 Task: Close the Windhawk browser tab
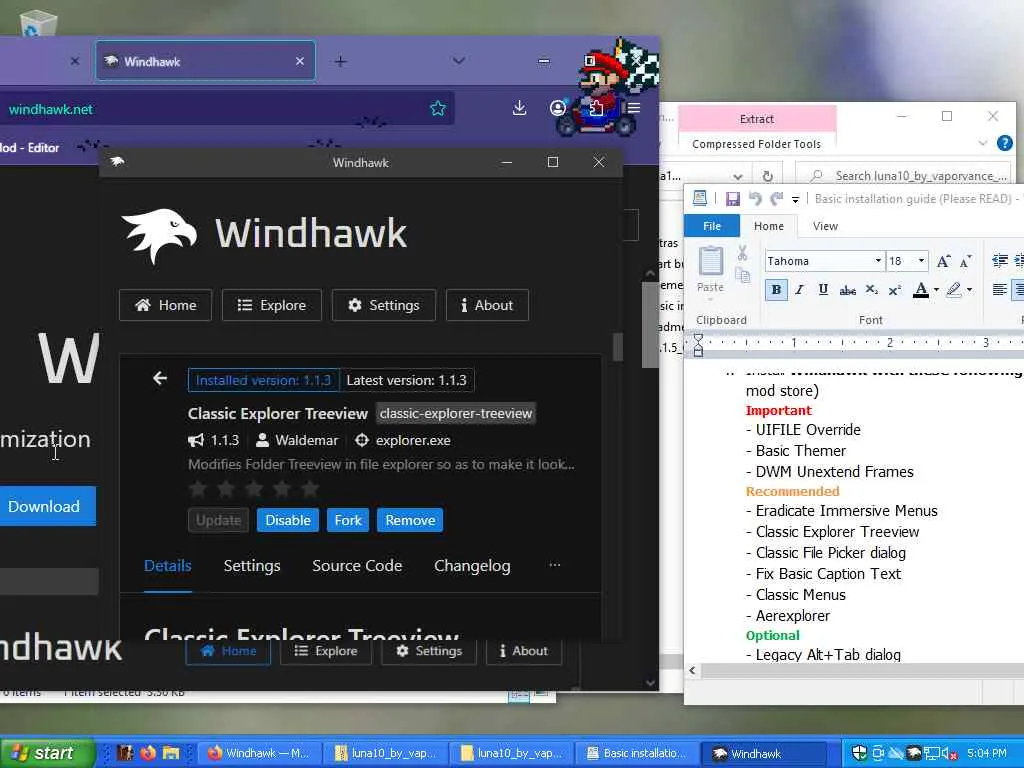click(300, 61)
